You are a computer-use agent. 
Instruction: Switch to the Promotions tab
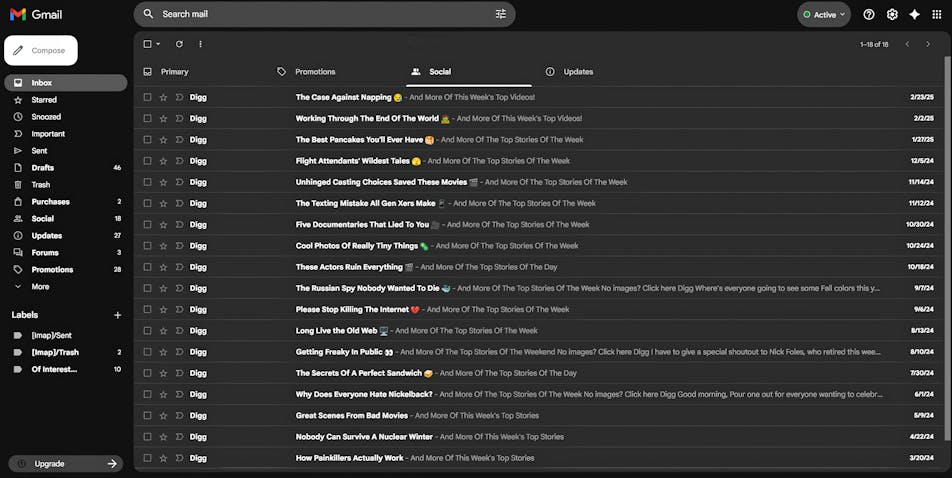(315, 72)
